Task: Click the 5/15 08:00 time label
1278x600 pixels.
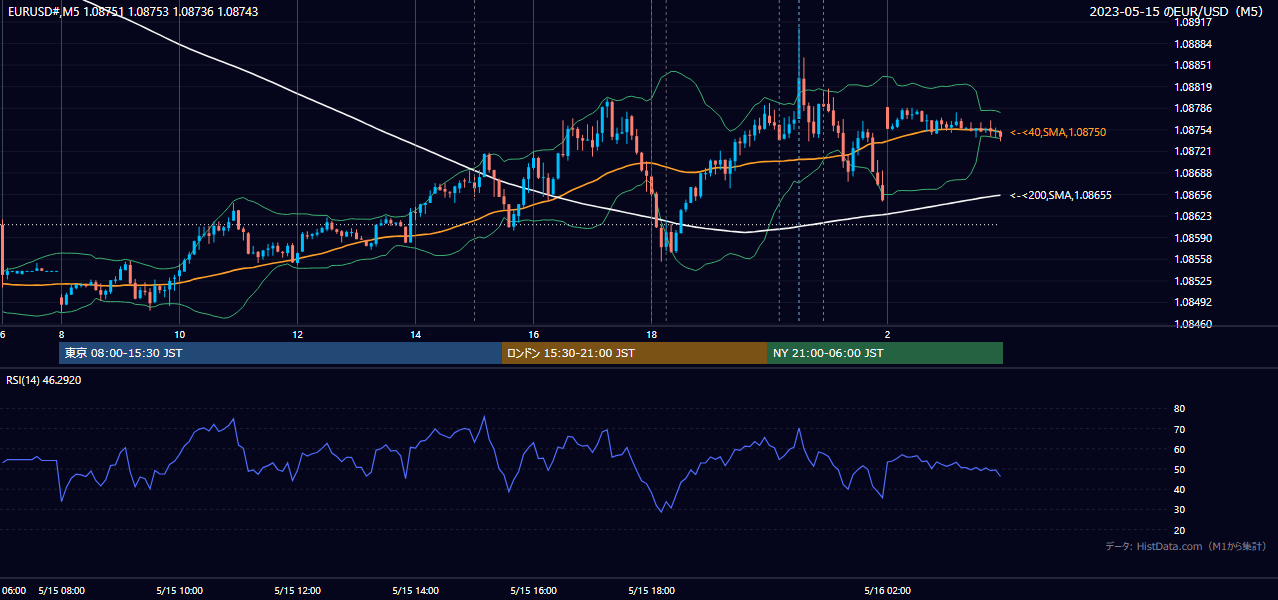Action: tap(61, 591)
